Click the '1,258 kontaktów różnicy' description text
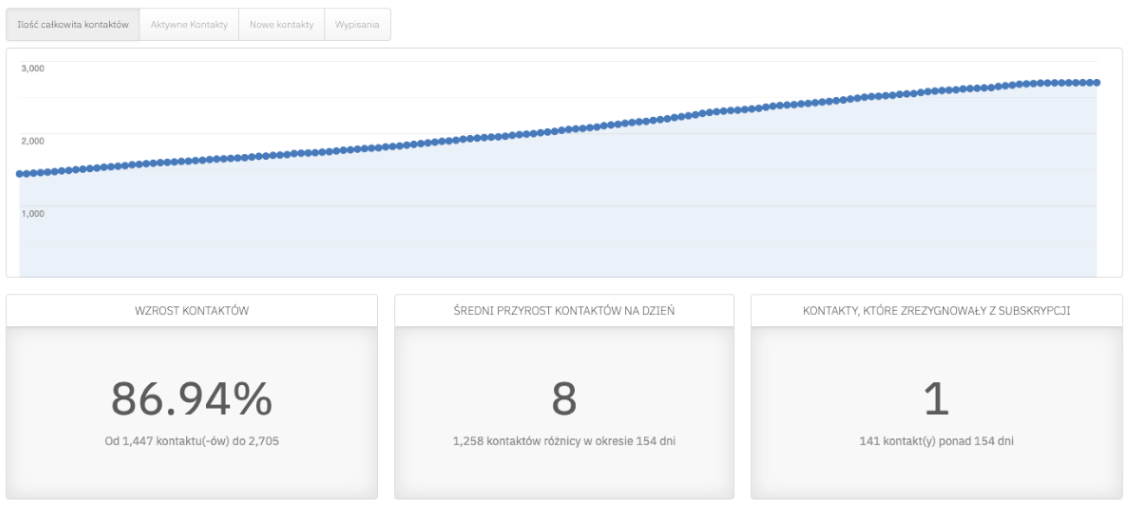 [x=564, y=441]
